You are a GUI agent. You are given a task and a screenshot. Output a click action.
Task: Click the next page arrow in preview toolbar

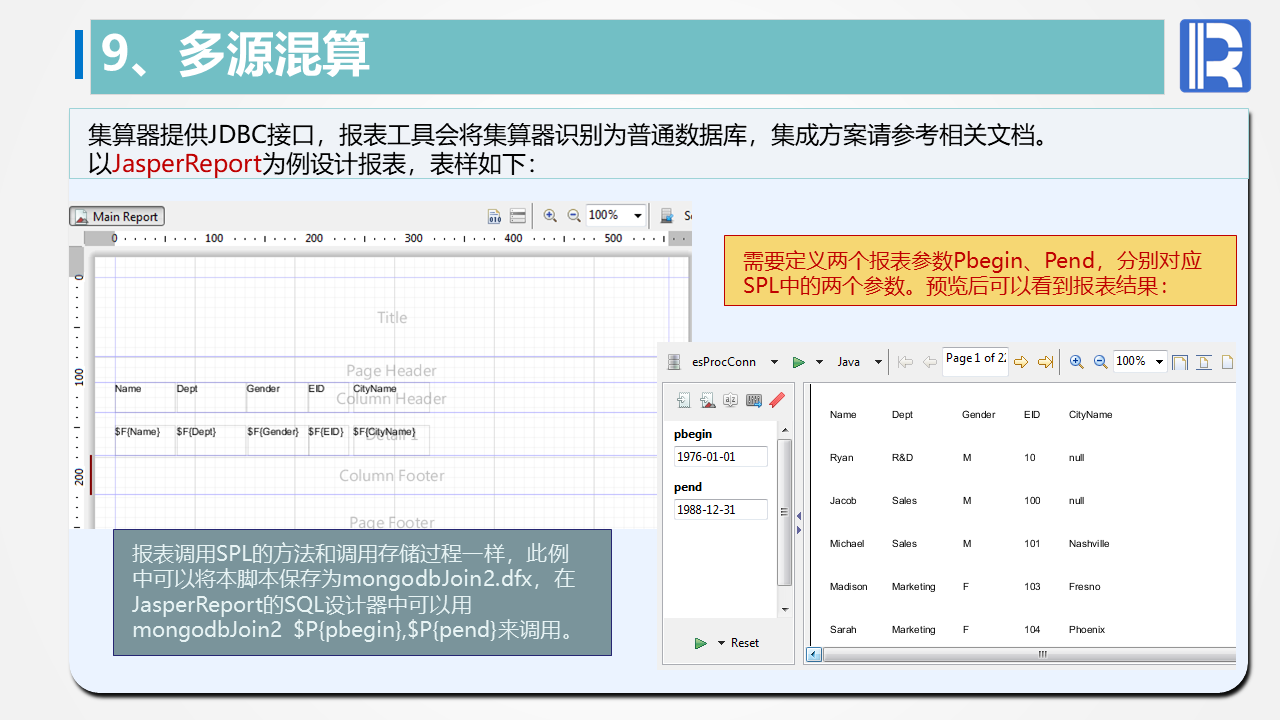pos(1021,362)
